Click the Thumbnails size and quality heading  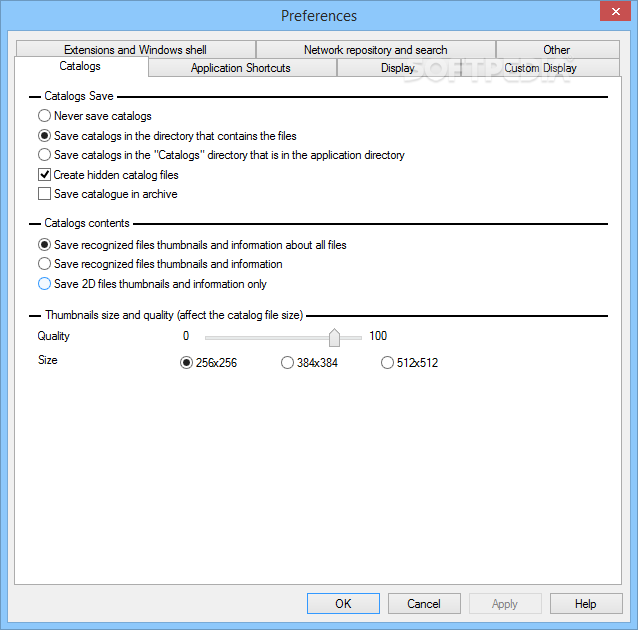(174, 315)
